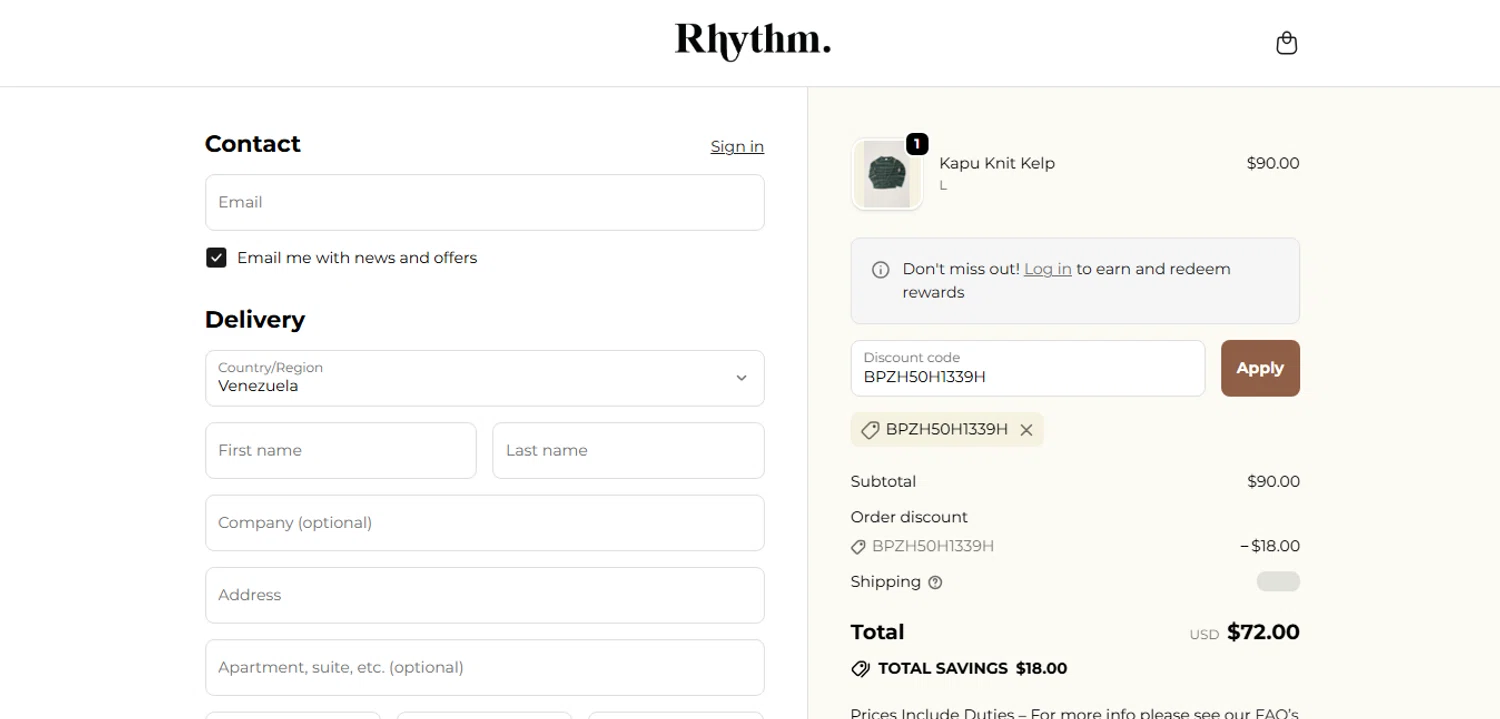Screen dimensions: 1500x719
Task: Click the Kapu Knit Kelp product name
Action: (x=997, y=163)
